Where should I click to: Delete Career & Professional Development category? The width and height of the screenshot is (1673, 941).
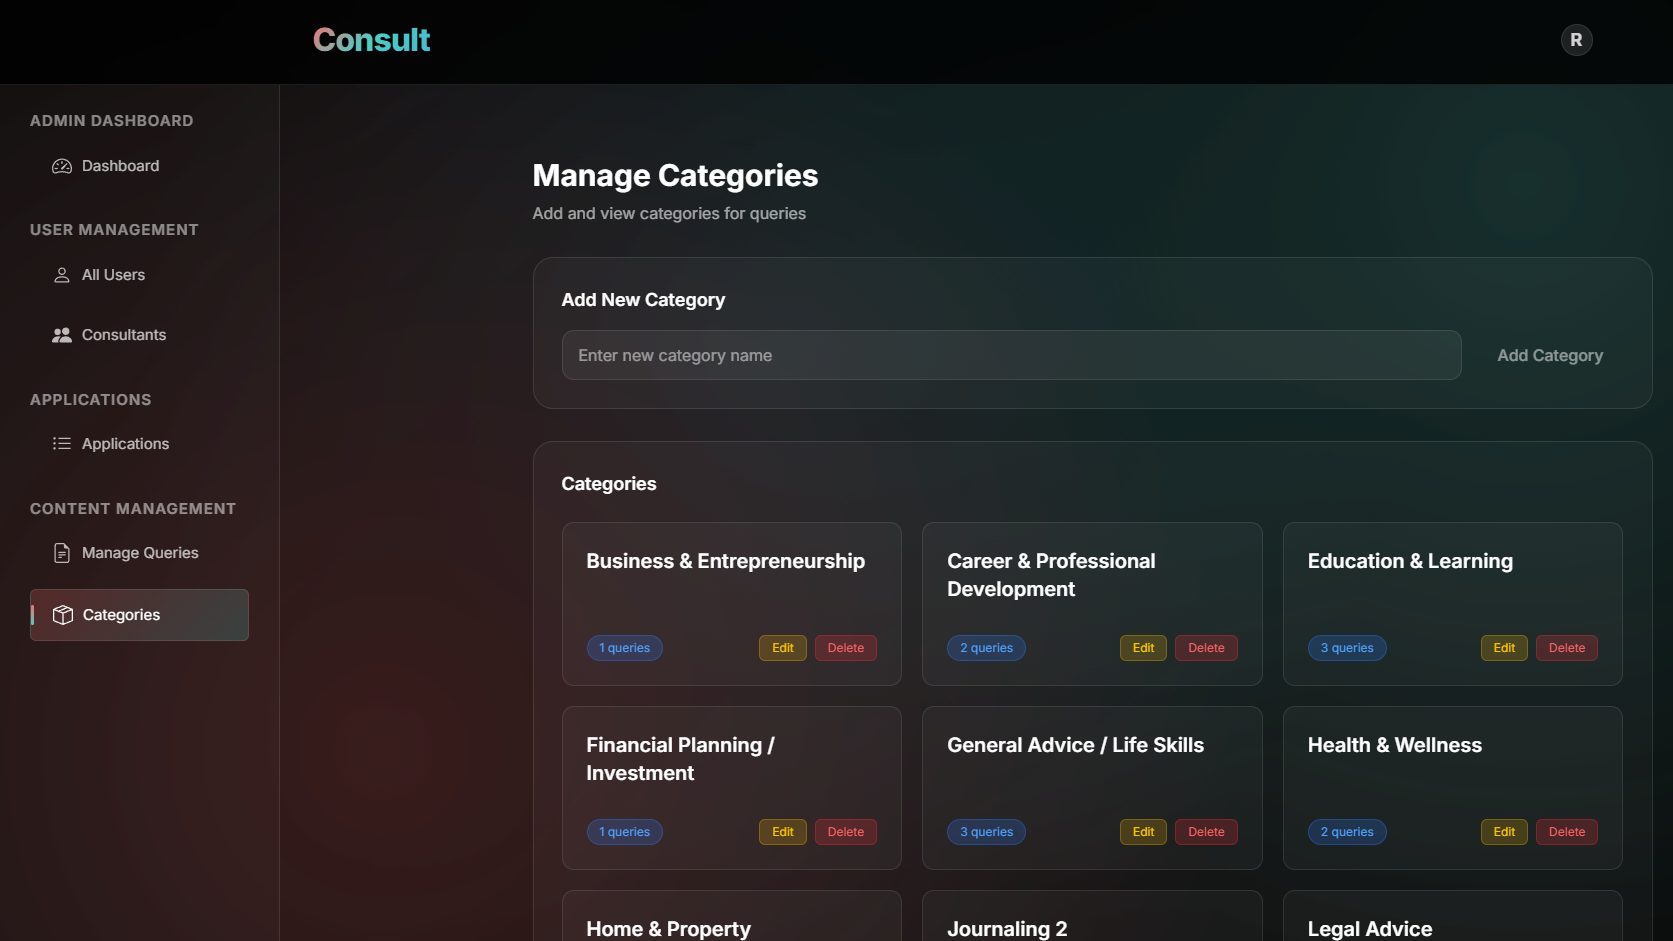pos(1206,648)
